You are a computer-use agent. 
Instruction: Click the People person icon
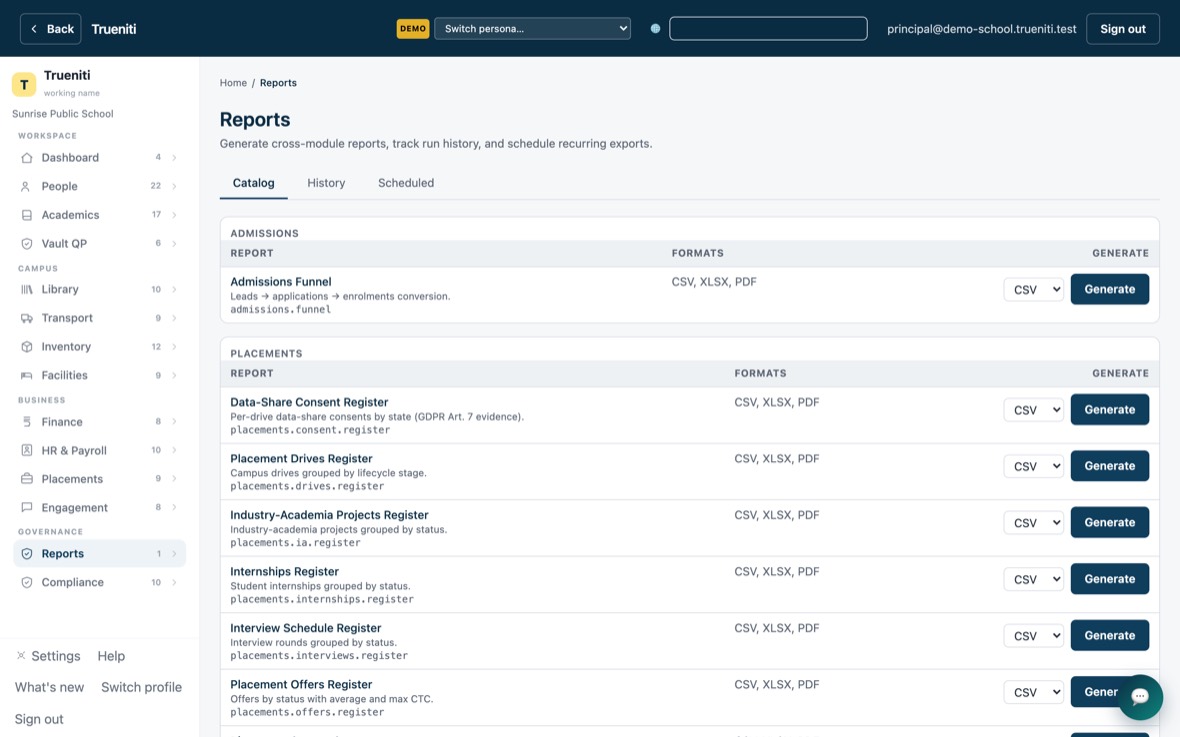[26, 186]
